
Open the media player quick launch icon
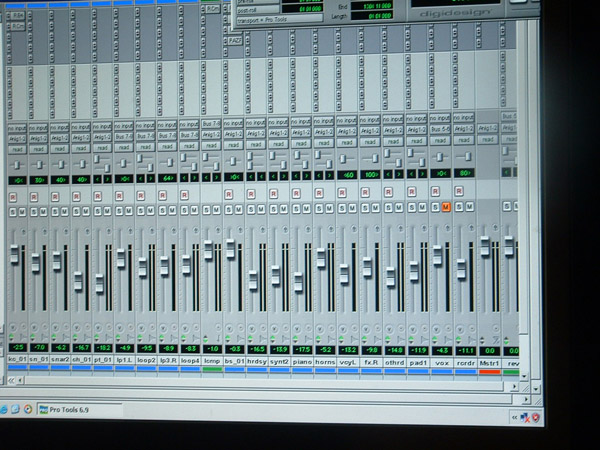tap(28, 409)
